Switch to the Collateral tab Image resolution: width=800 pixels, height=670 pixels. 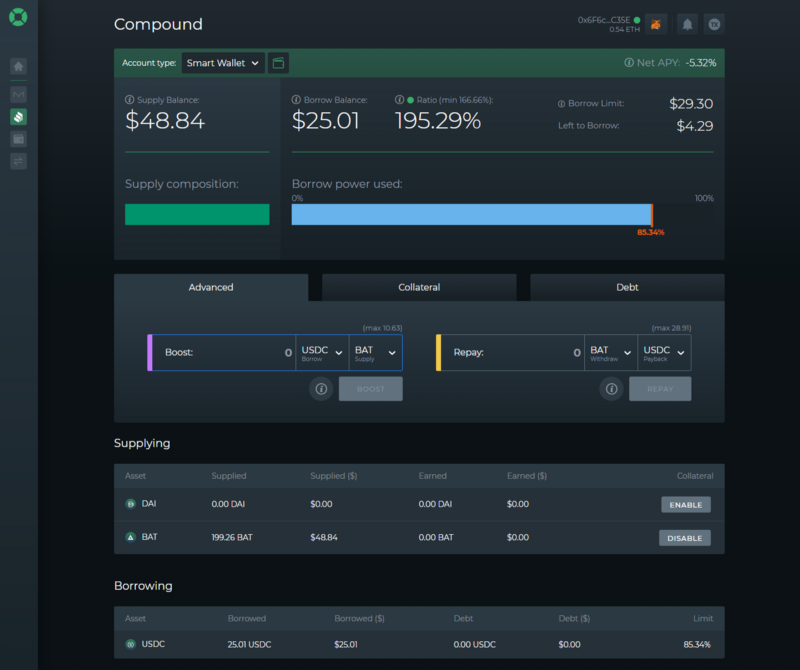(419, 287)
